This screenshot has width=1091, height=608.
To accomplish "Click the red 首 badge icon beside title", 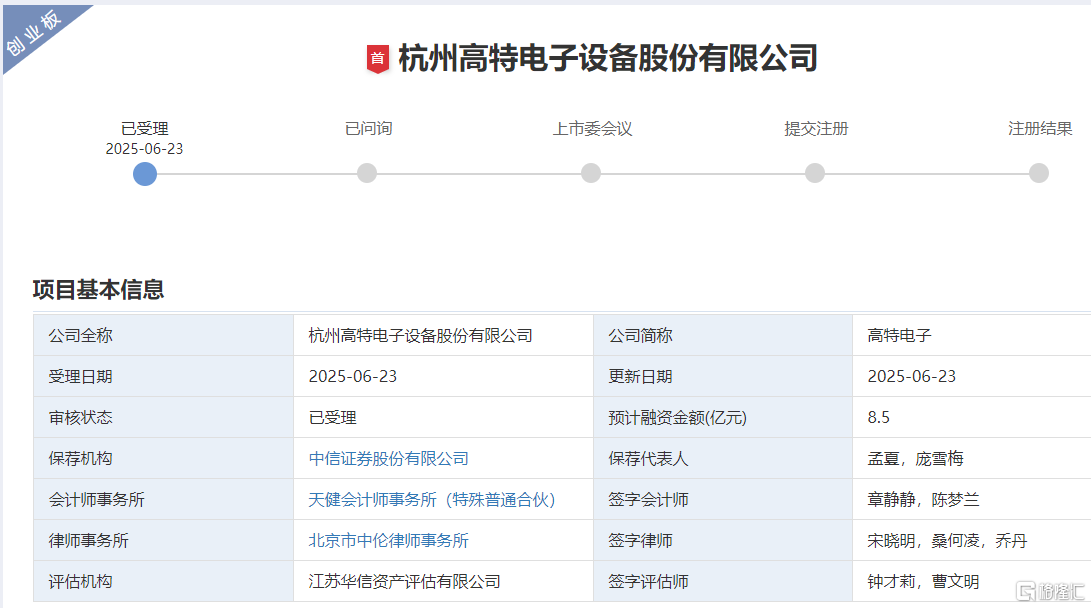I will coord(377,58).
